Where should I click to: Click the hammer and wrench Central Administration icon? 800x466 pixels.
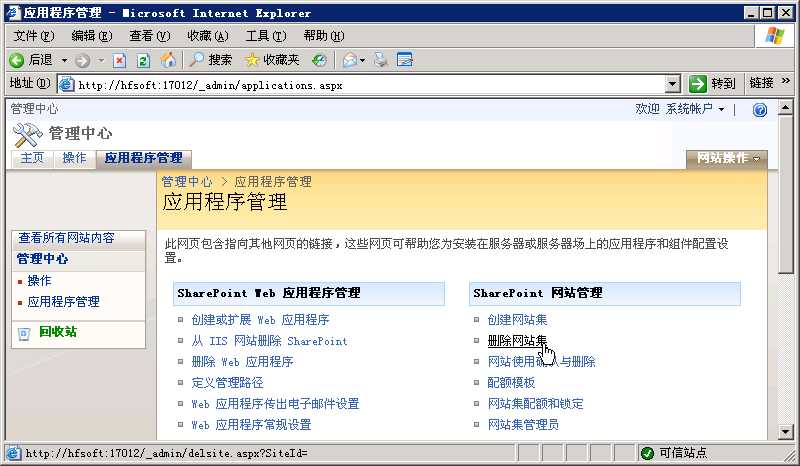[x=27, y=135]
